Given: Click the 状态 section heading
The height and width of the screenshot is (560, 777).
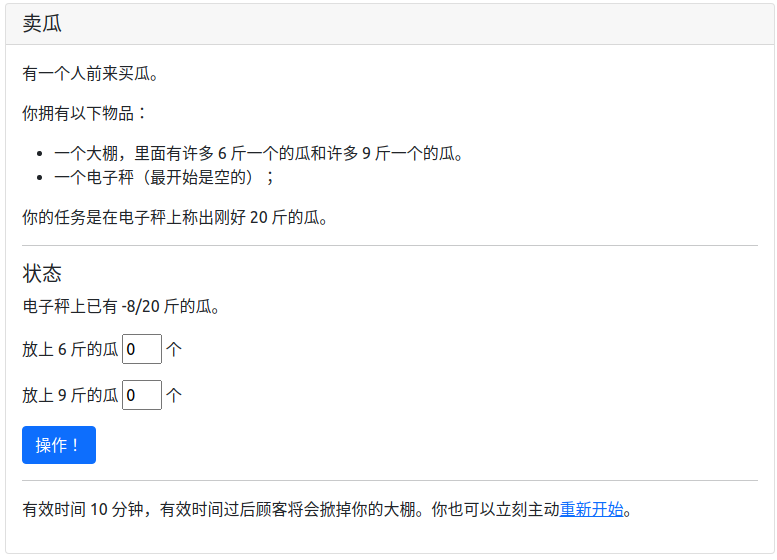Looking at the screenshot, I should [42, 274].
